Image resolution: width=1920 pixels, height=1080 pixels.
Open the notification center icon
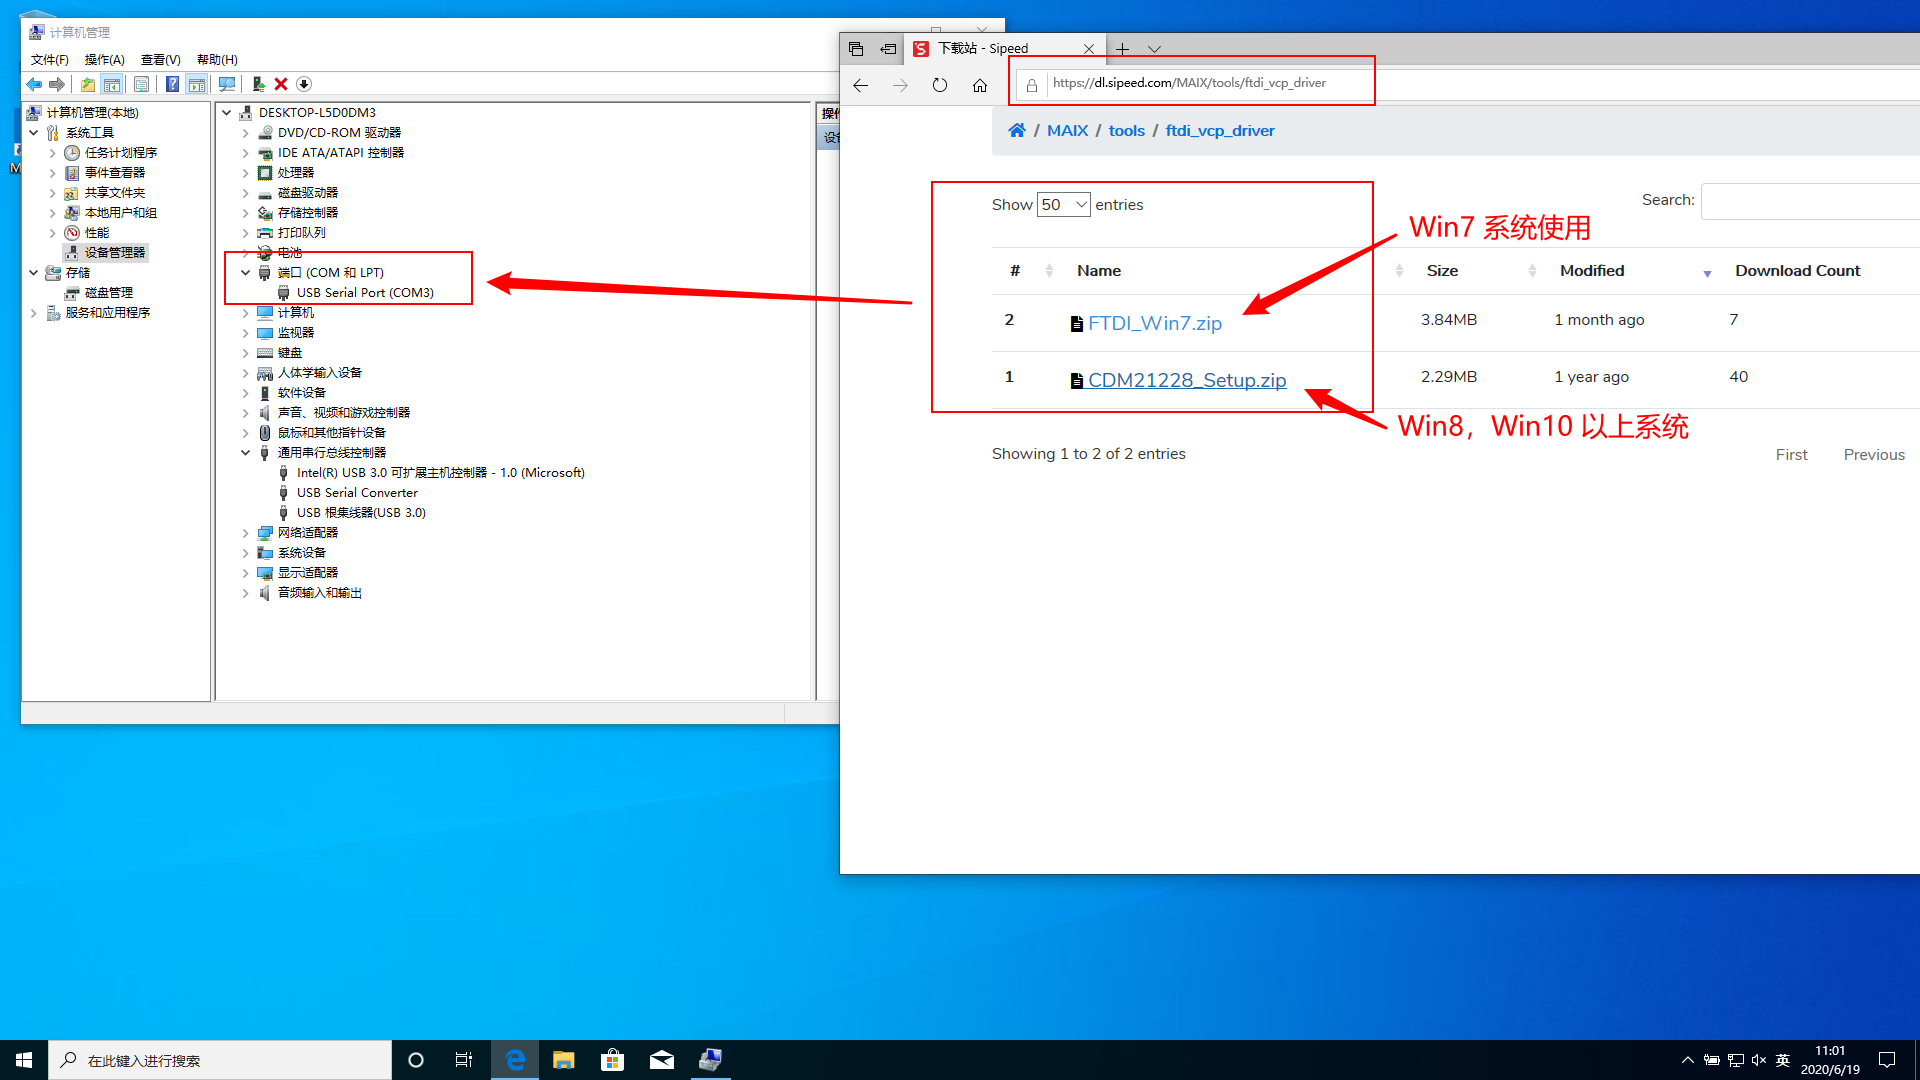pyautogui.click(x=1887, y=1060)
